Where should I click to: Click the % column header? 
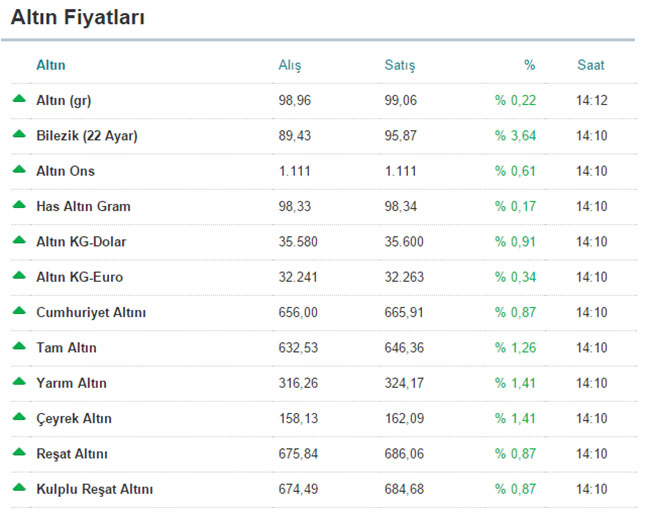coord(529,65)
